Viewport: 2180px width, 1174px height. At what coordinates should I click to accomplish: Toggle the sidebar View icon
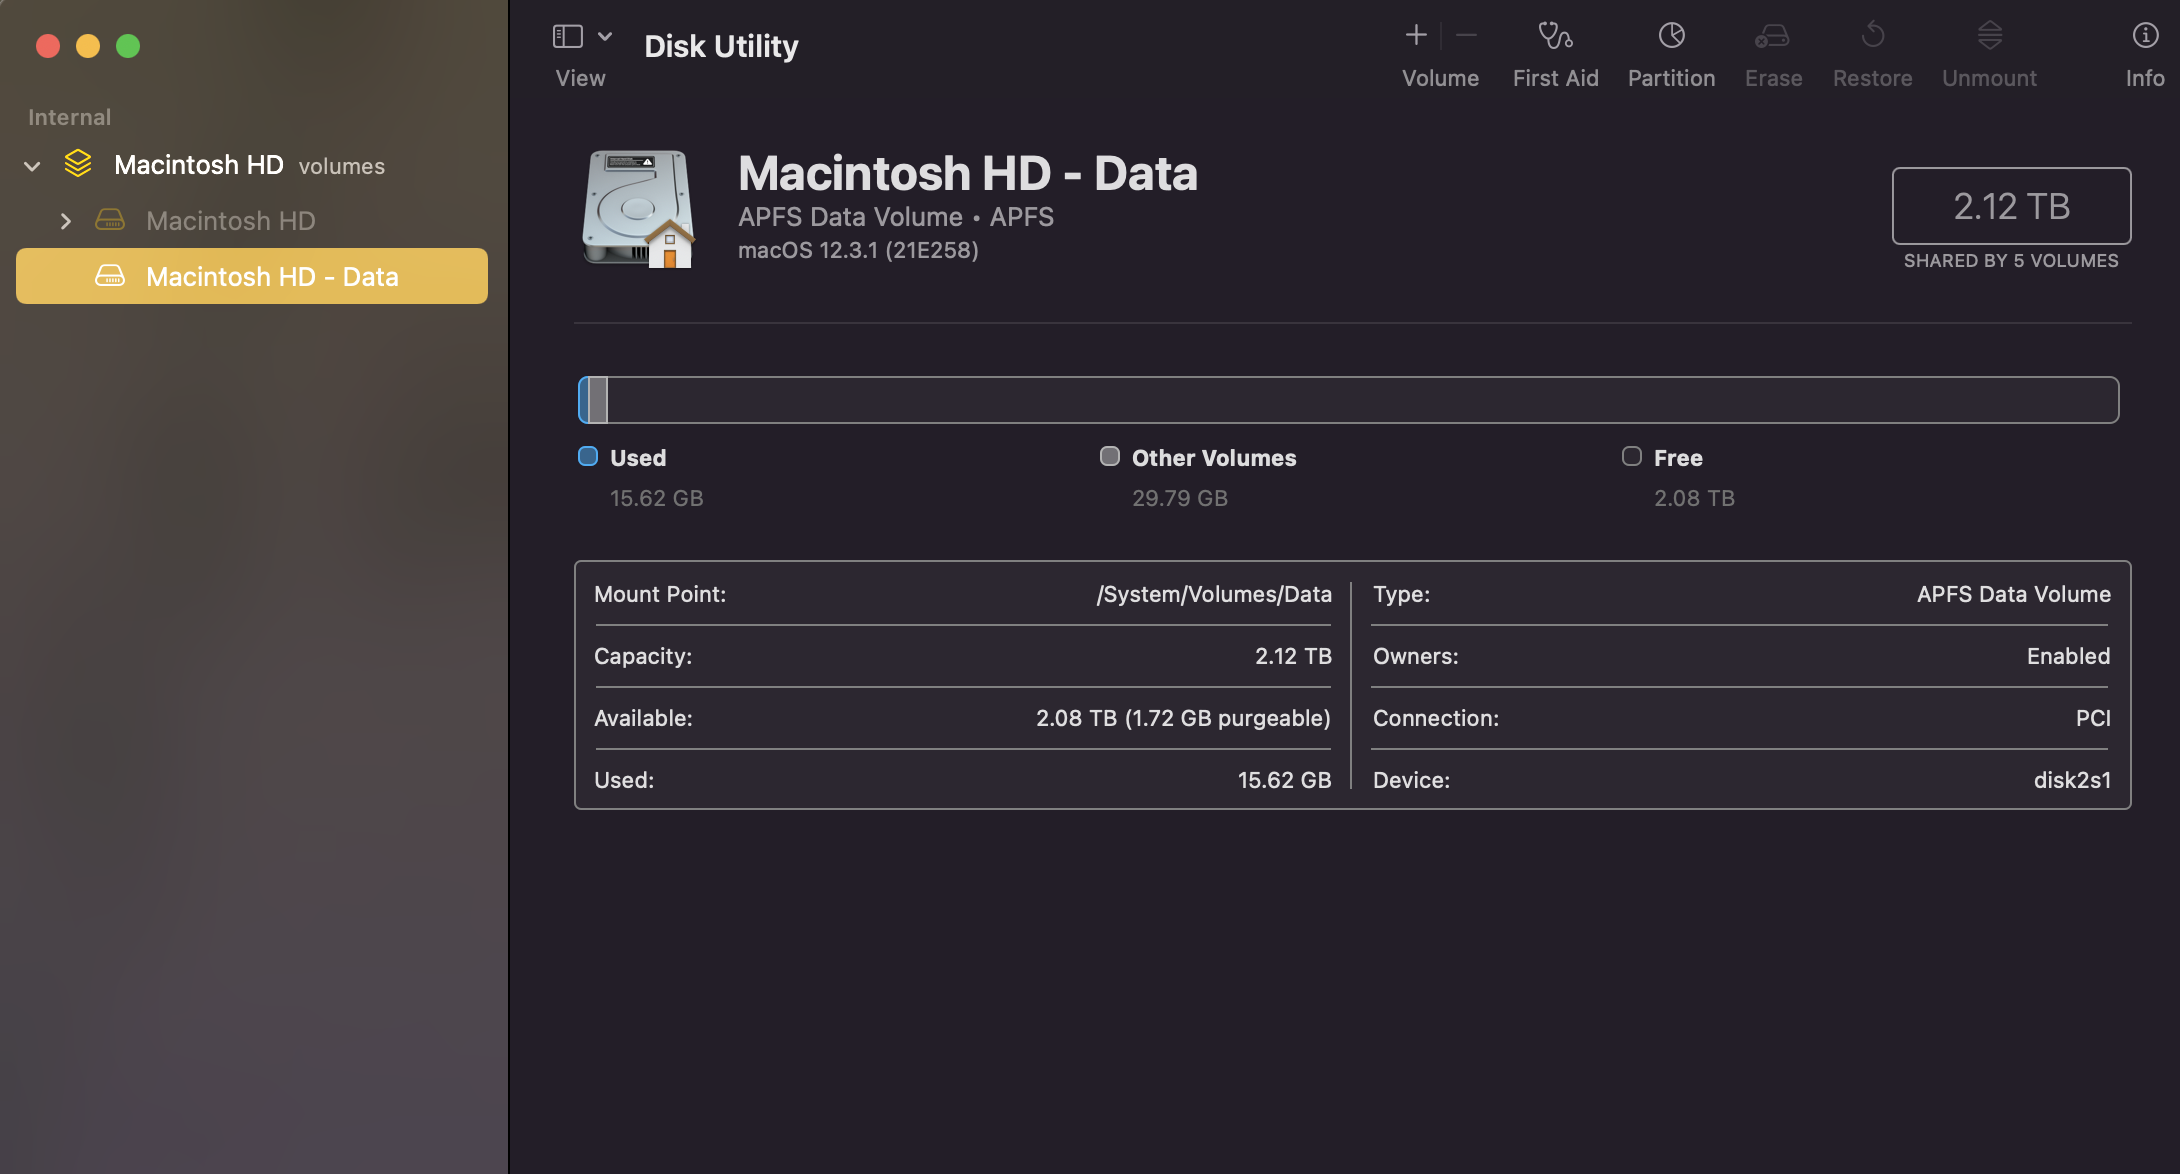click(x=568, y=36)
